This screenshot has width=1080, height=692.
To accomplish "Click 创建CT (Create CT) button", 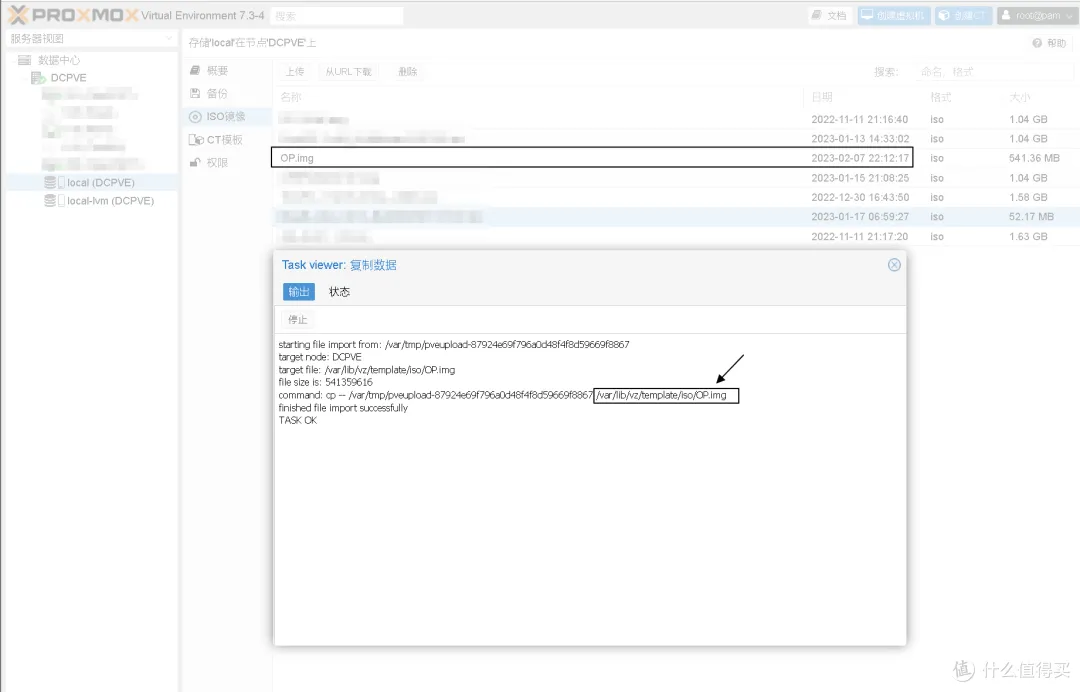I will pos(962,16).
